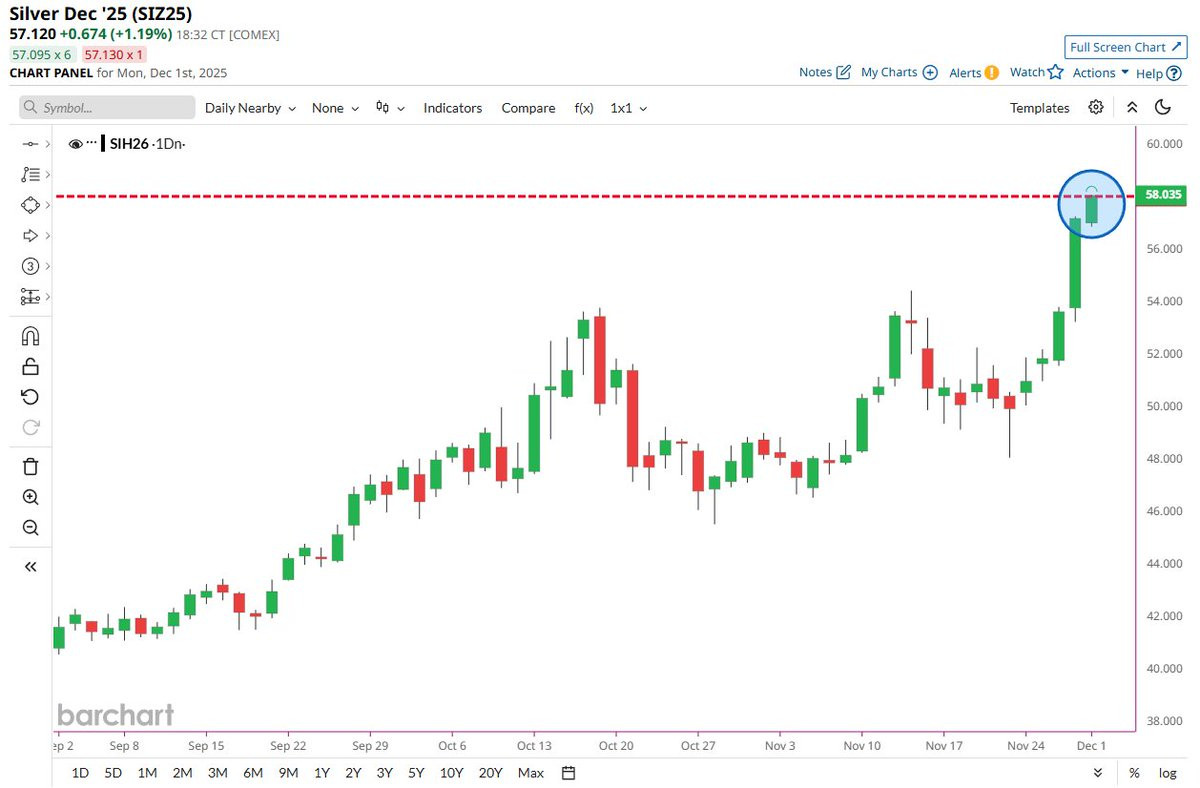Click the SIH26 black color swatch
This screenshot has height=788, width=1200.
pyautogui.click(x=103, y=144)
